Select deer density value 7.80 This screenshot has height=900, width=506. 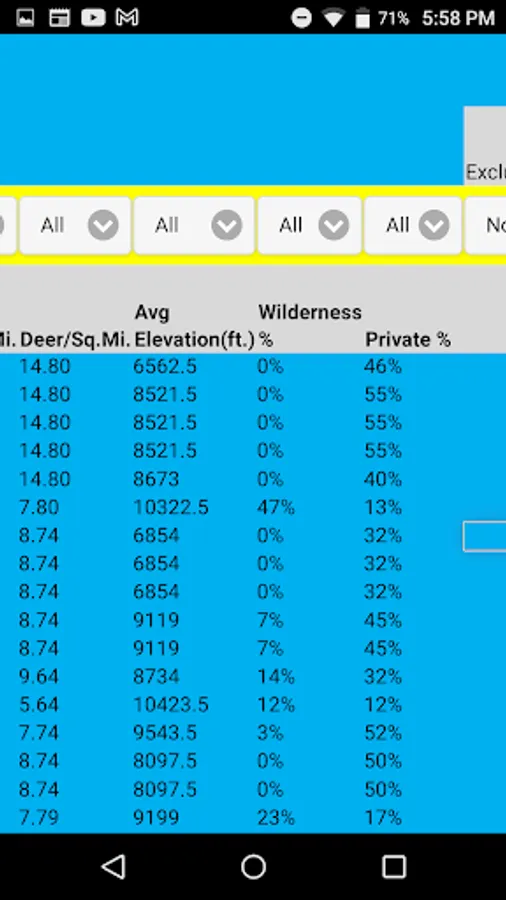(39, 507)
